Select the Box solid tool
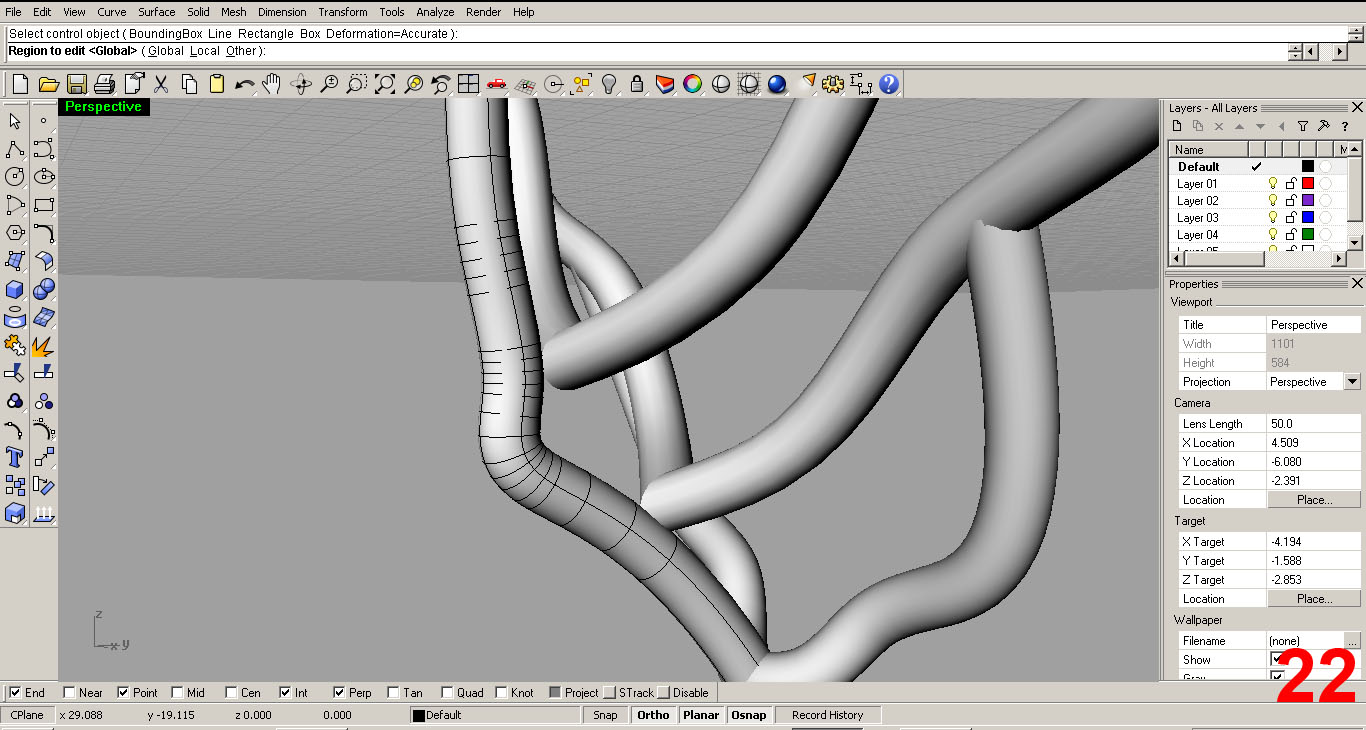 coord(15,289)
